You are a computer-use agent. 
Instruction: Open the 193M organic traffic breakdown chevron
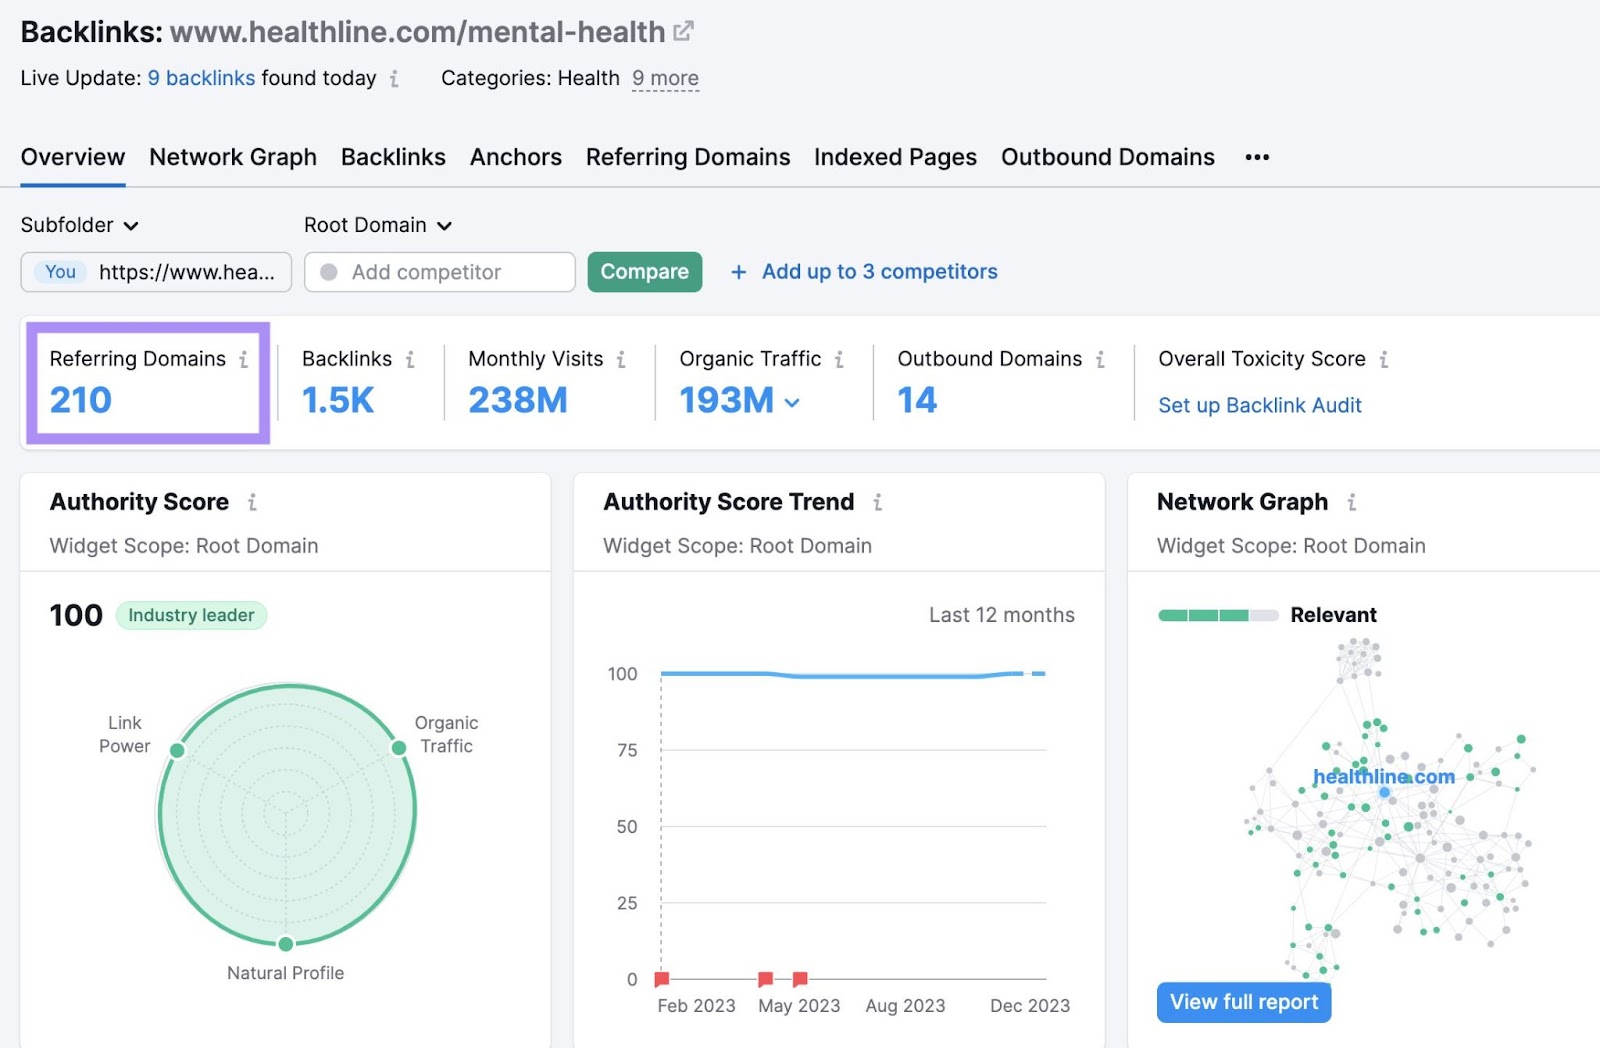(x=792, y=402)
